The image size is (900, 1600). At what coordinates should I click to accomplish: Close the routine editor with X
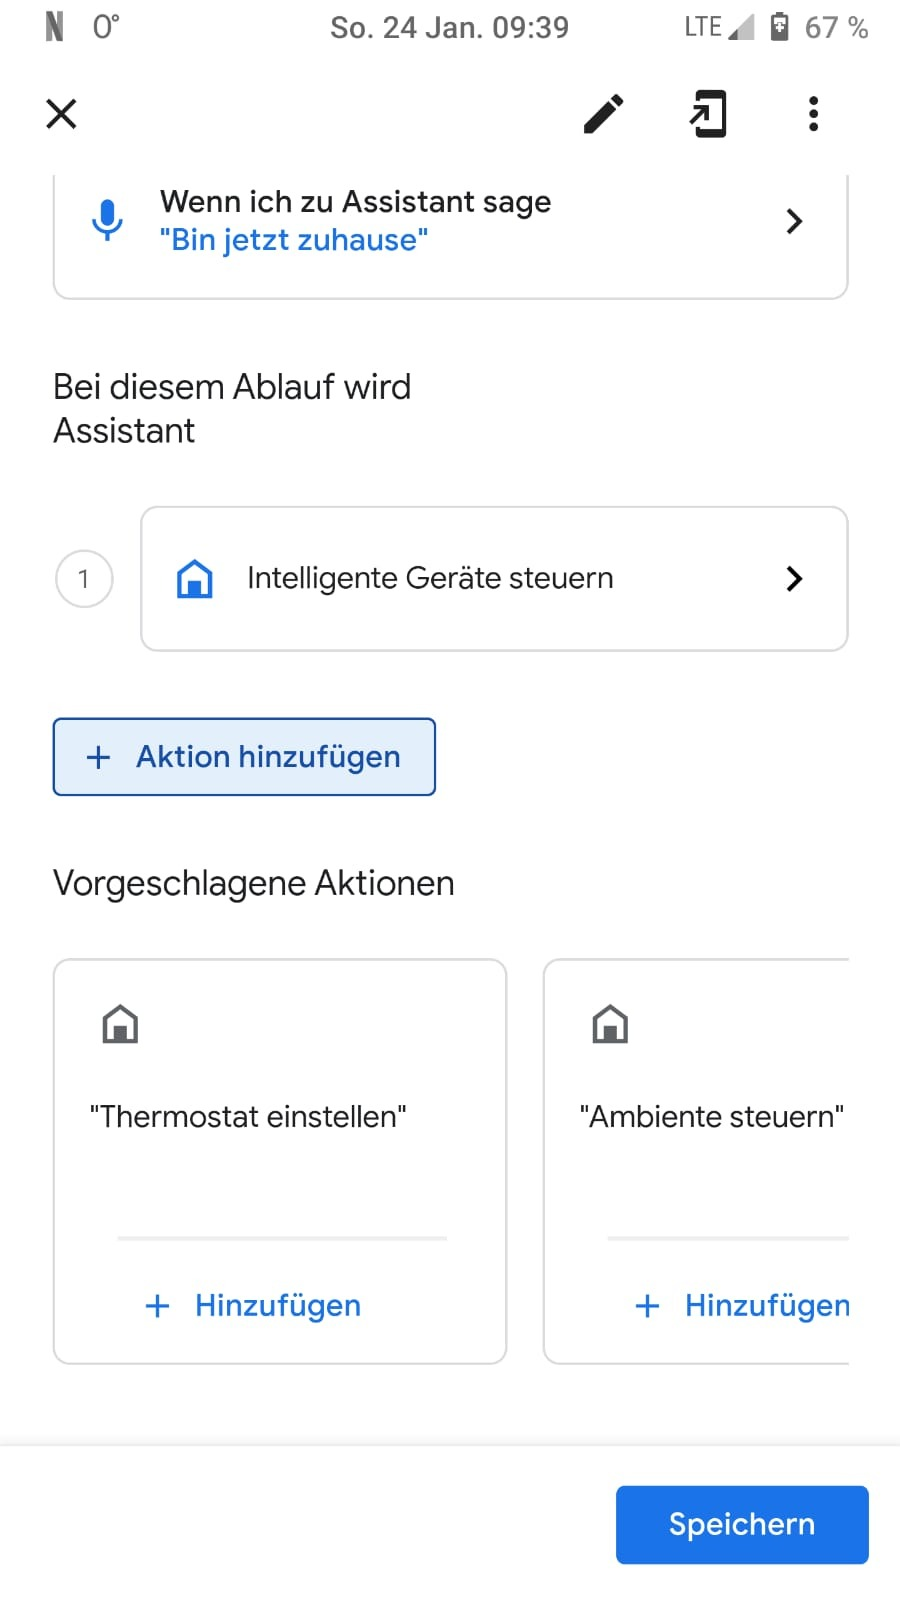[x=62, y=114]
